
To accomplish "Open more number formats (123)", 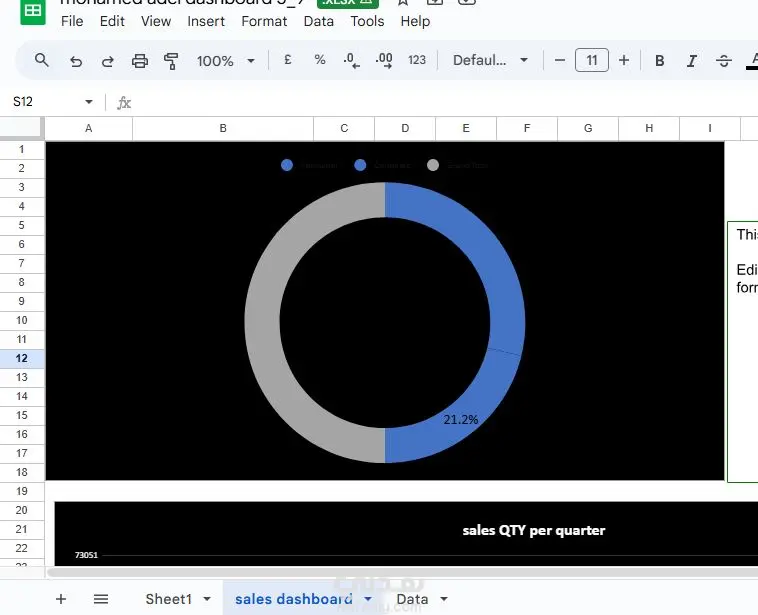I will click(417, 60).
